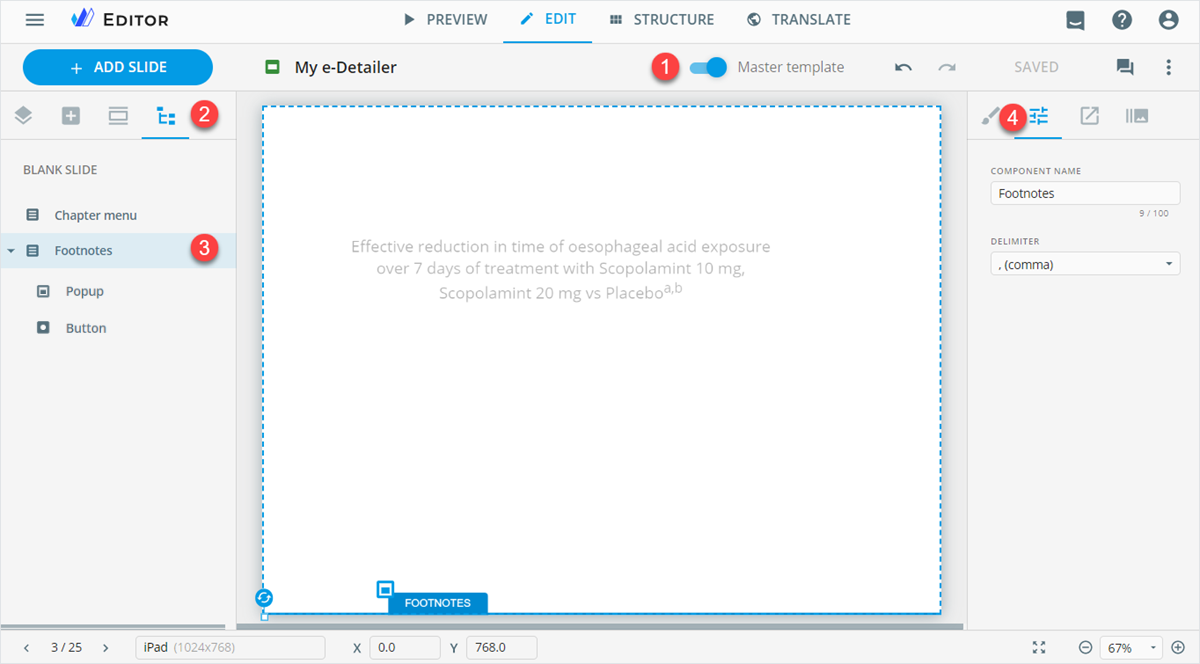Open the comments chat icon
Image resolution: width=1200 pixels, height=664 pixels.
coord(1125,68)
